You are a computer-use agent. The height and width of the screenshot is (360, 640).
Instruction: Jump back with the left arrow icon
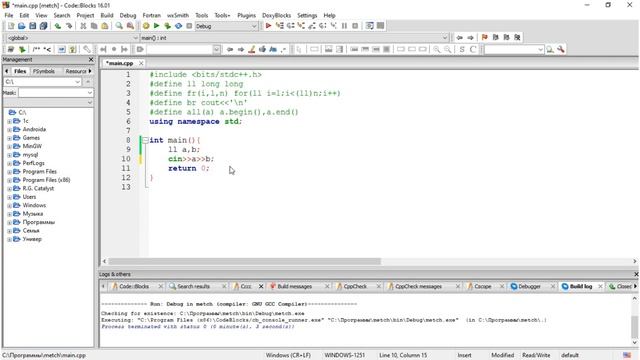coord(460,38)
